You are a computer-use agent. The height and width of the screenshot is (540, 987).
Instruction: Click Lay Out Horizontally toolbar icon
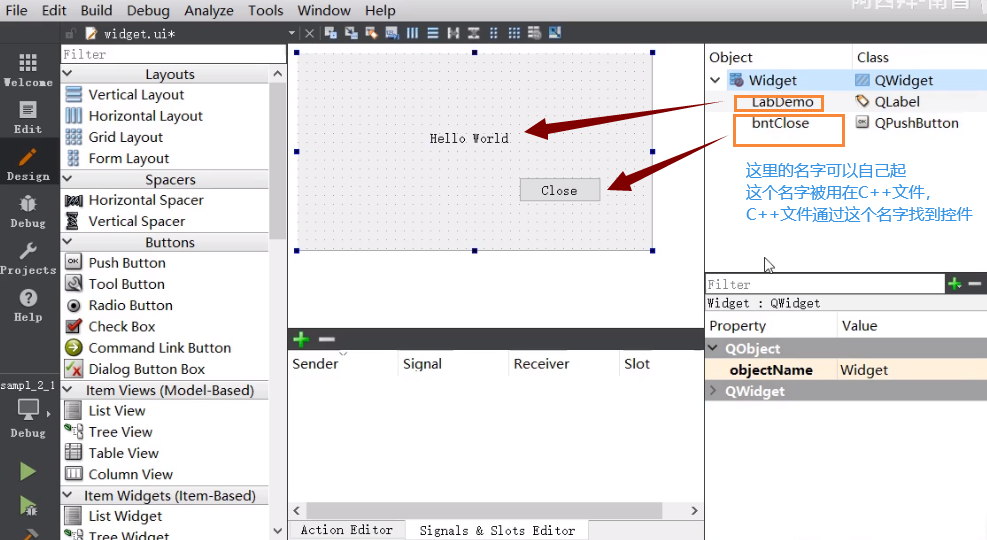click(x=412, y=33)
